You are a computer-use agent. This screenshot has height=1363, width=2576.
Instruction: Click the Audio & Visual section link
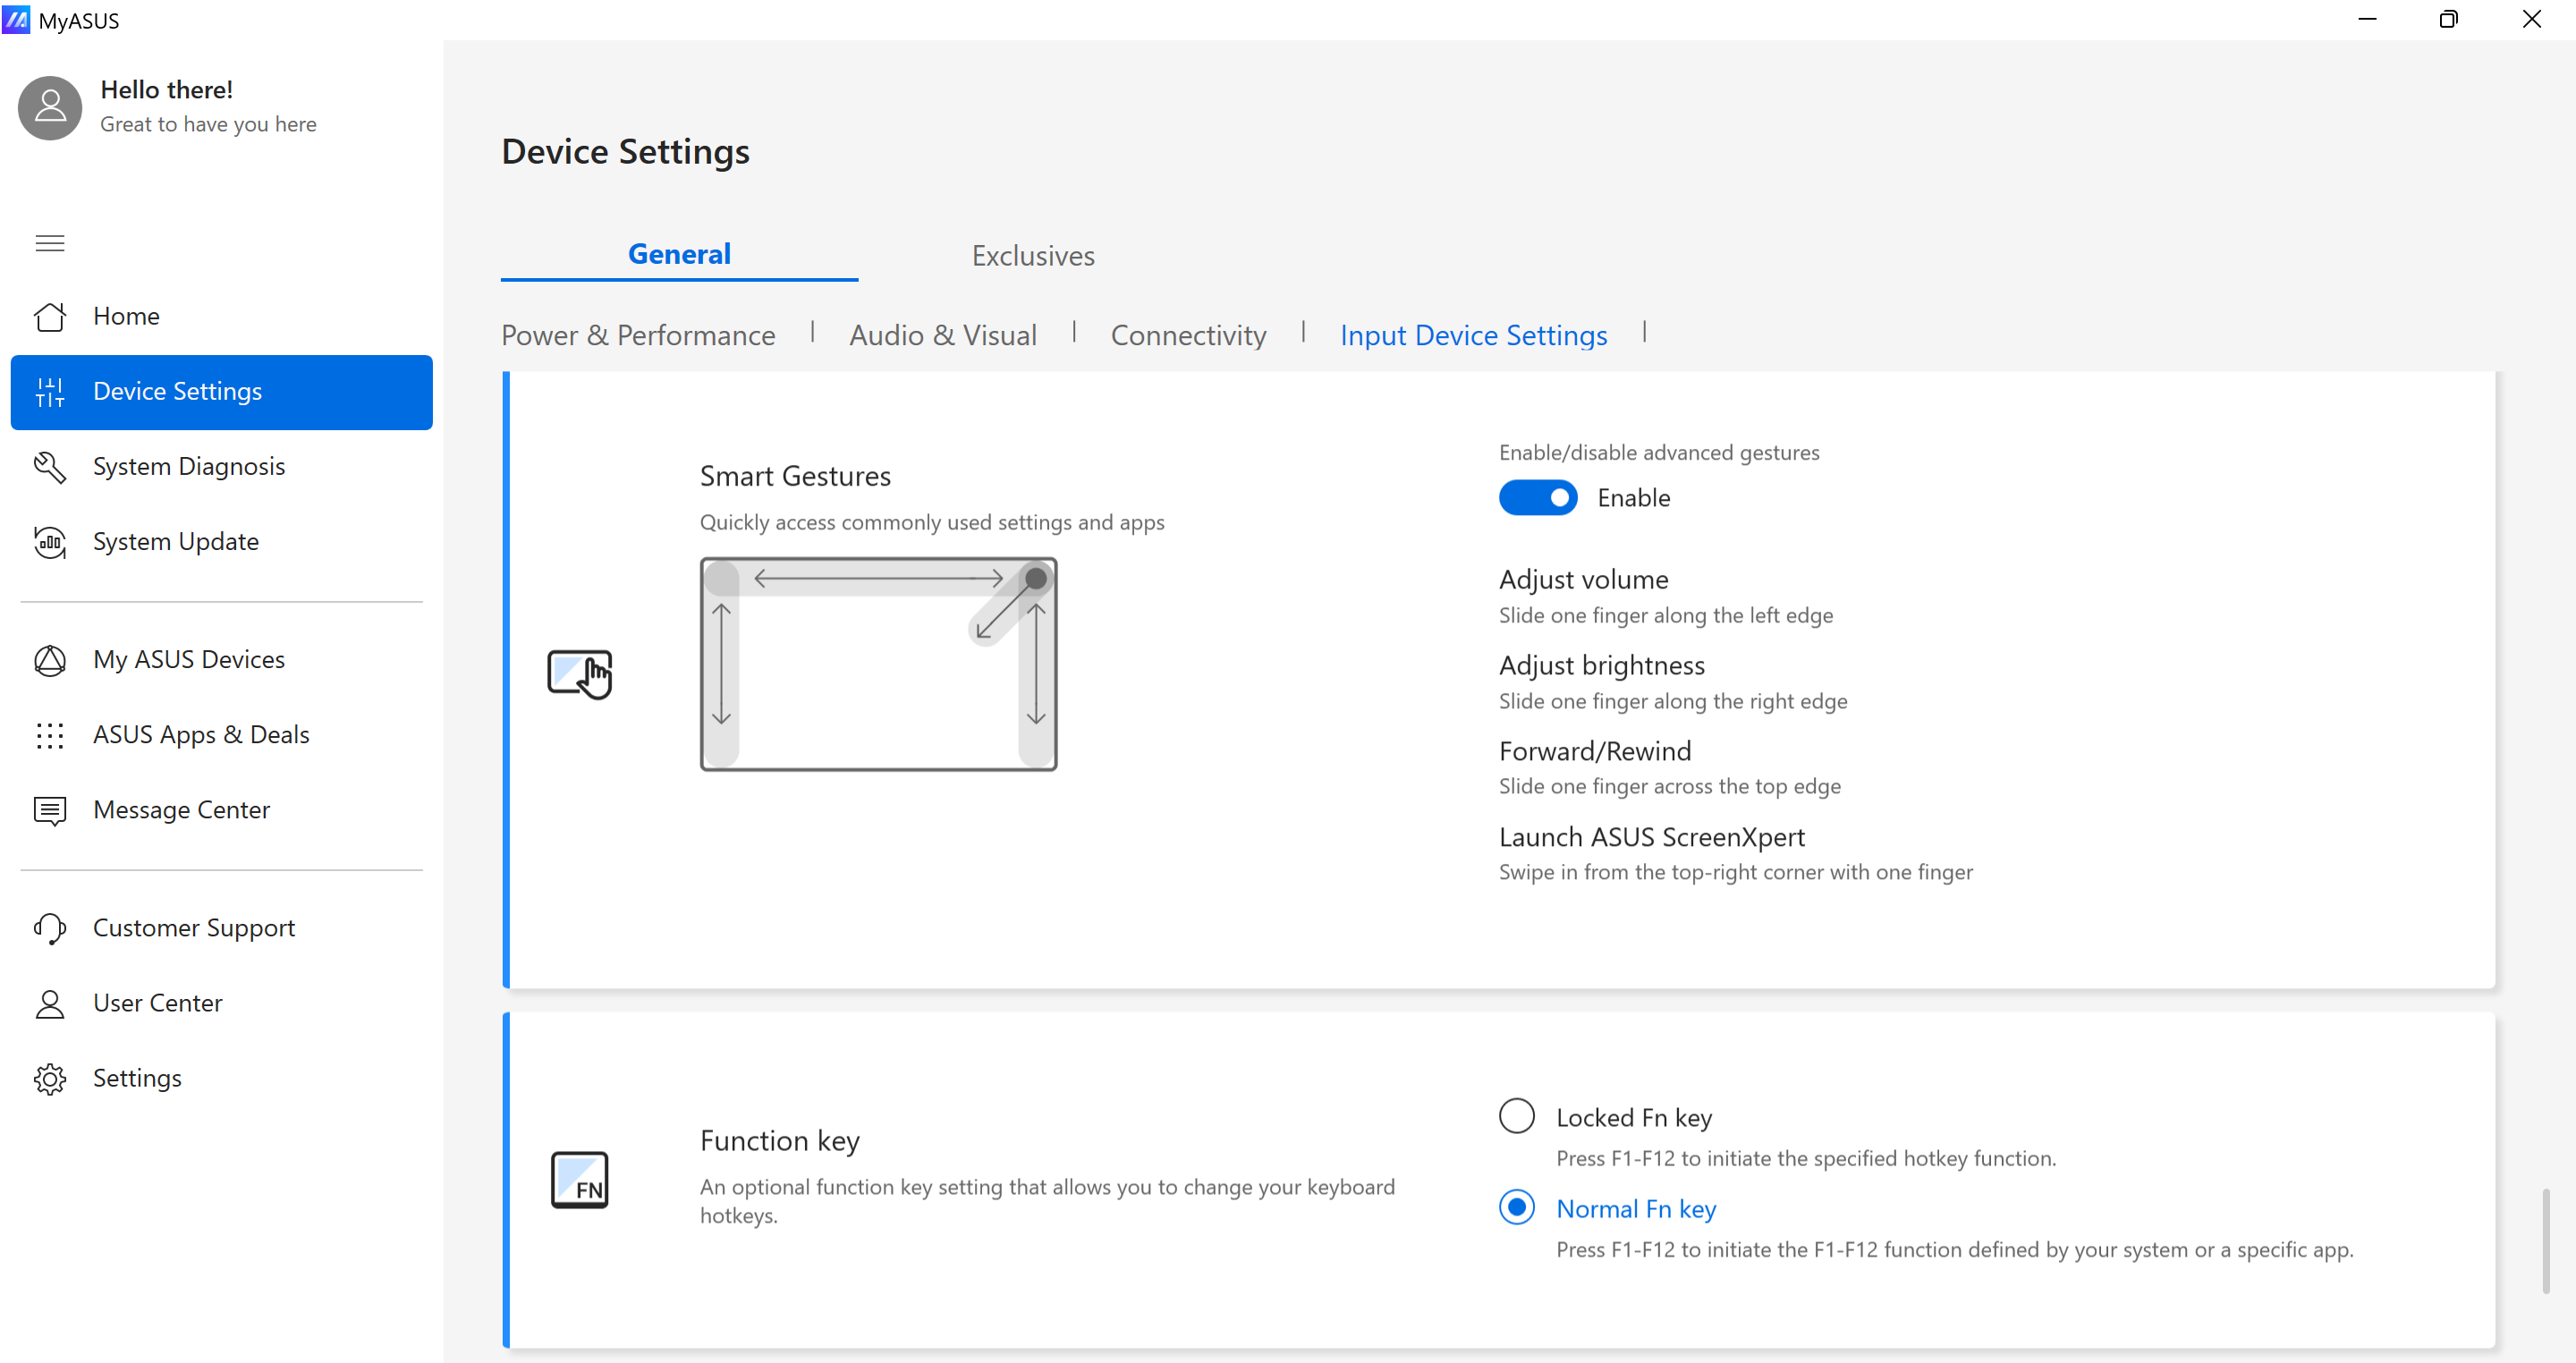pos(942,334)
